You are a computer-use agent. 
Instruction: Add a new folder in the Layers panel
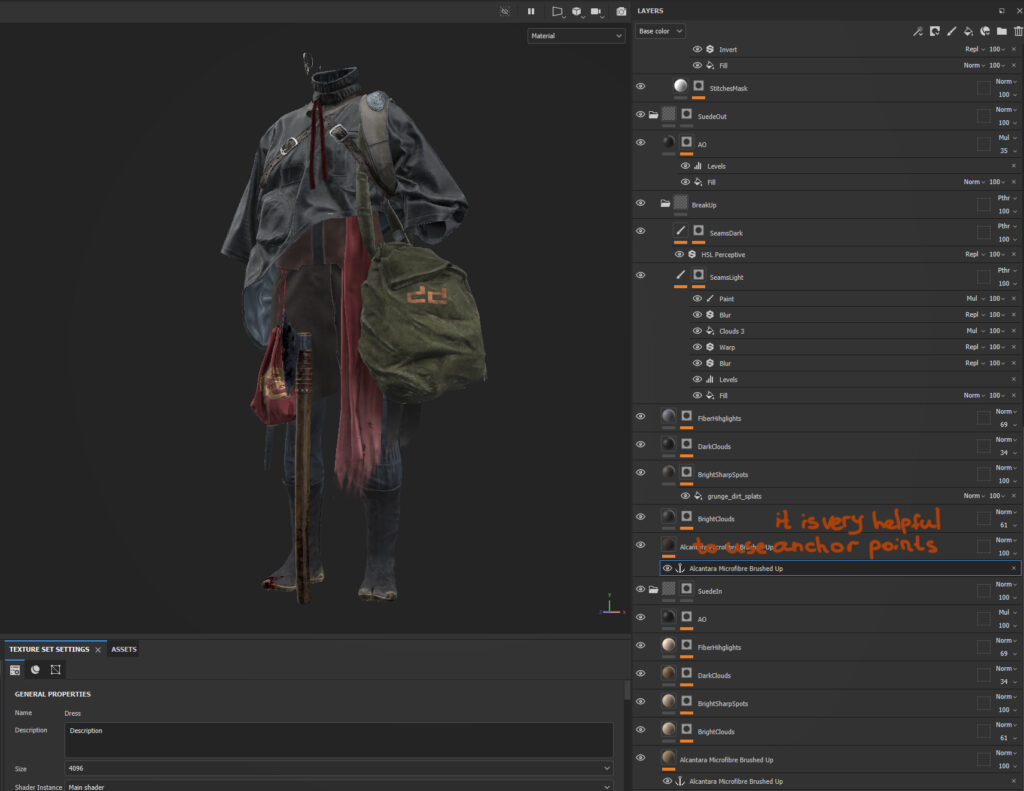click(1001, 31)
